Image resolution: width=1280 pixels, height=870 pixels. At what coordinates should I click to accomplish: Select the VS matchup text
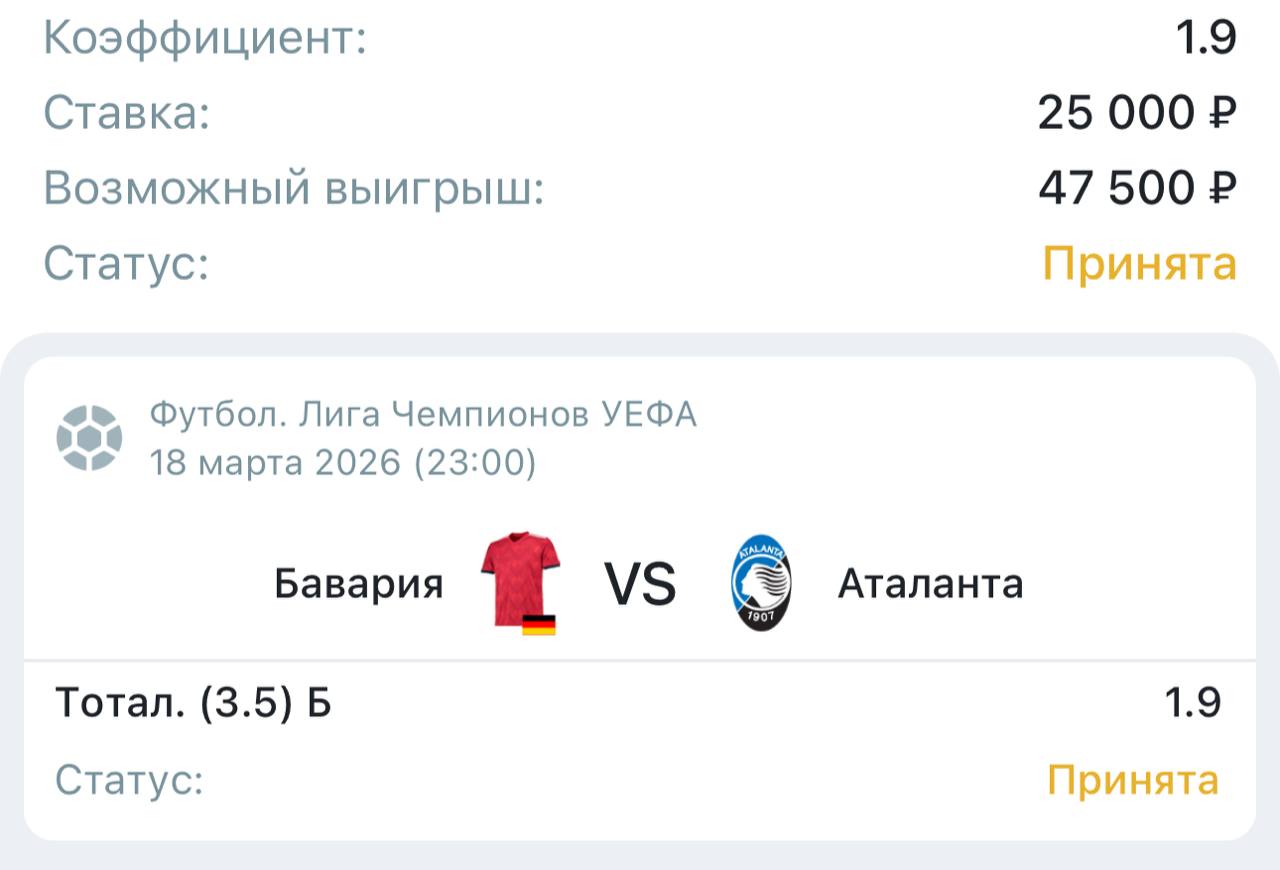point(640,584)
